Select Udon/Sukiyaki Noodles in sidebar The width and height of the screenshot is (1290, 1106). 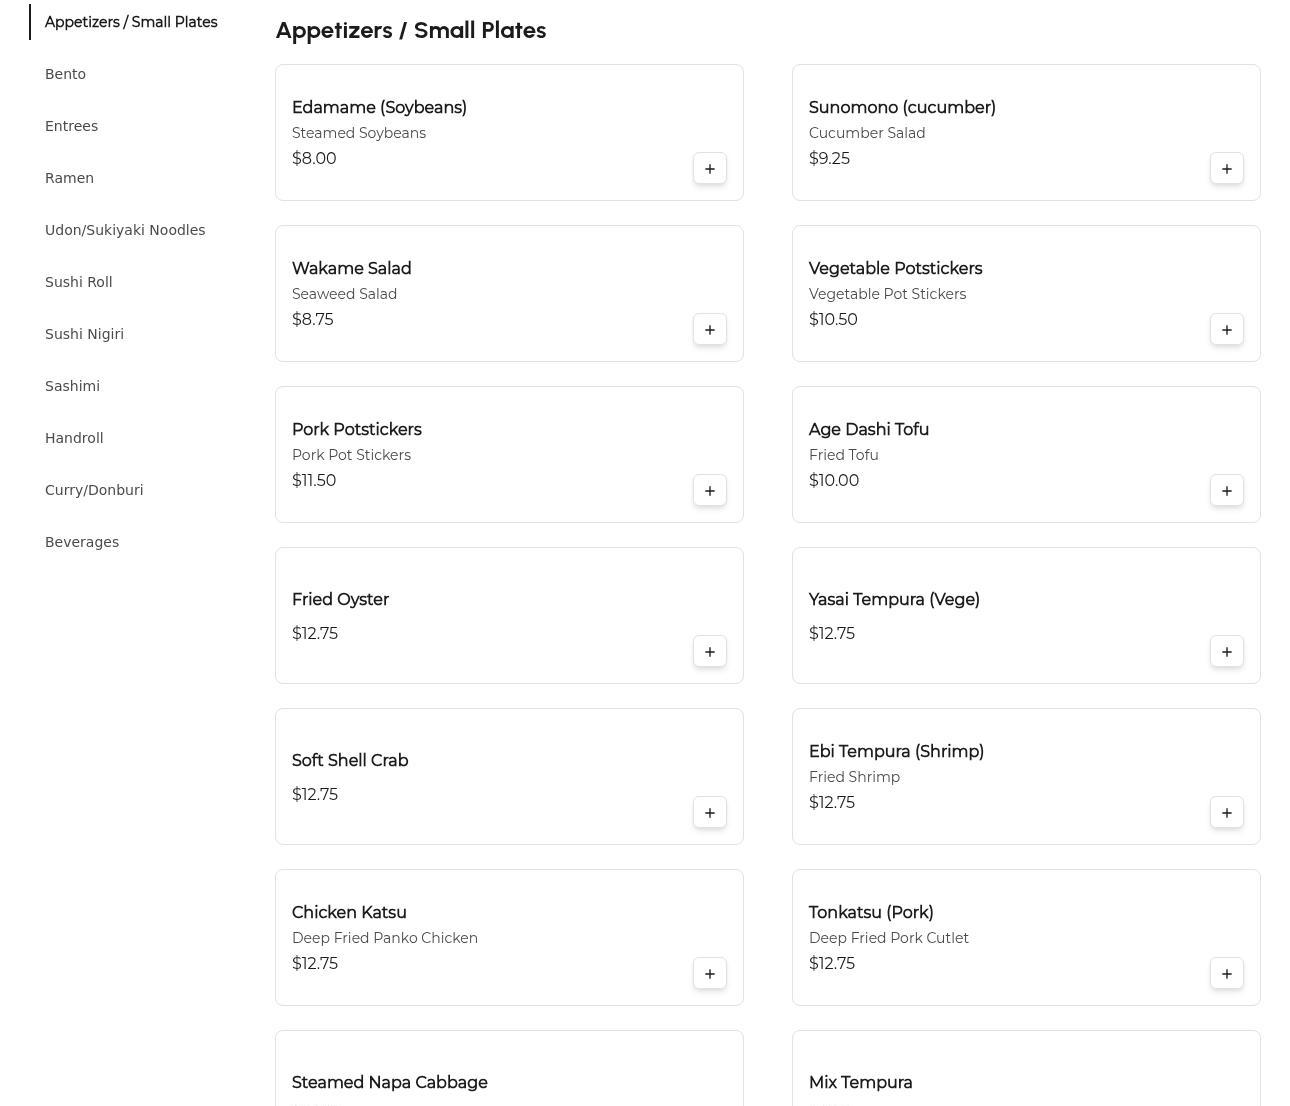(x=125, y=230)
